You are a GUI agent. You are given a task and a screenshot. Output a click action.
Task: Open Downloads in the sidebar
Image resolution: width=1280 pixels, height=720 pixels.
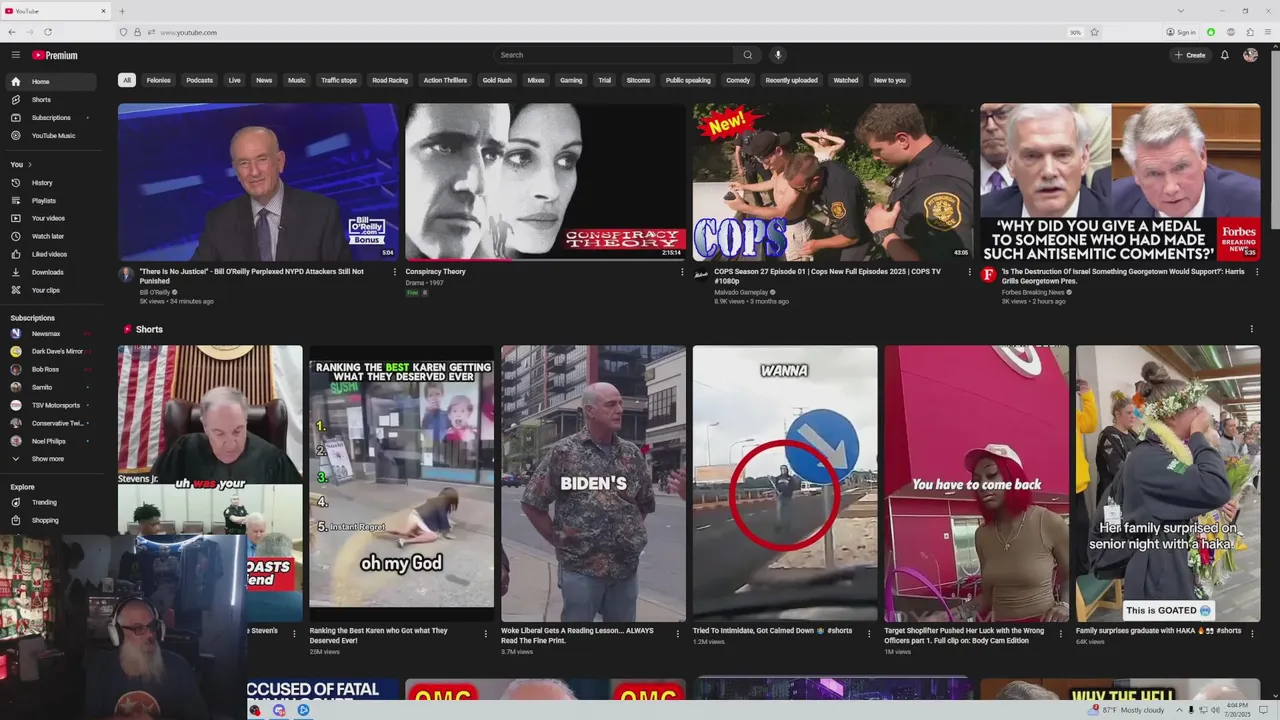coord(51,272)
